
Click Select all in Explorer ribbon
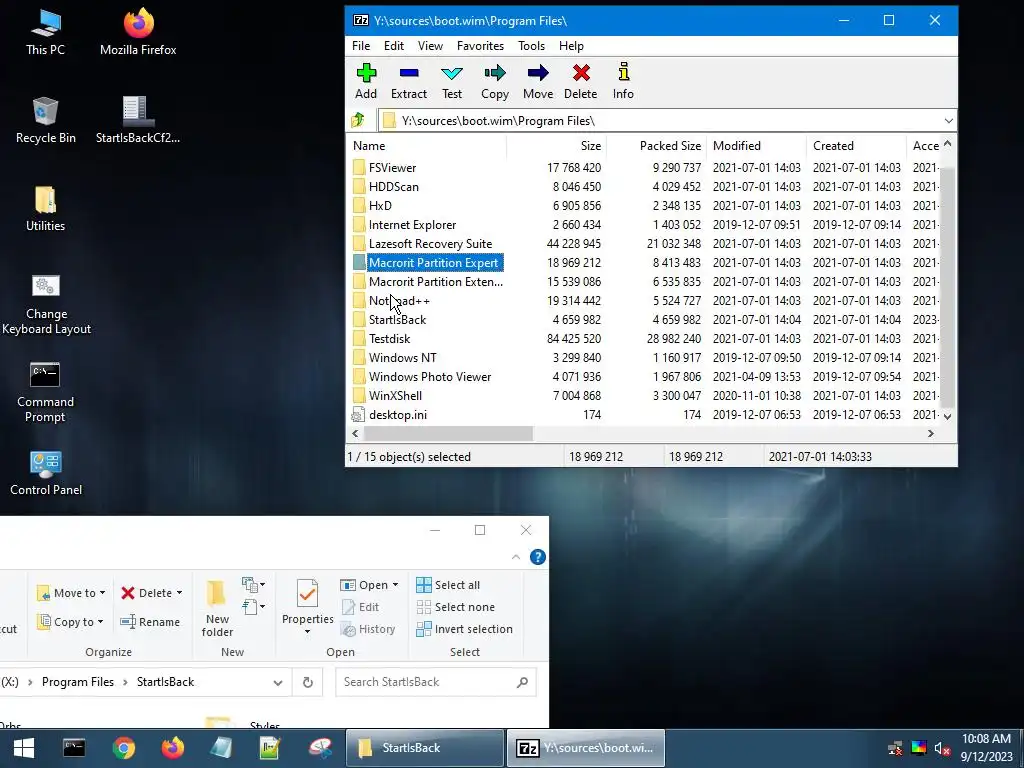point(448,585)
